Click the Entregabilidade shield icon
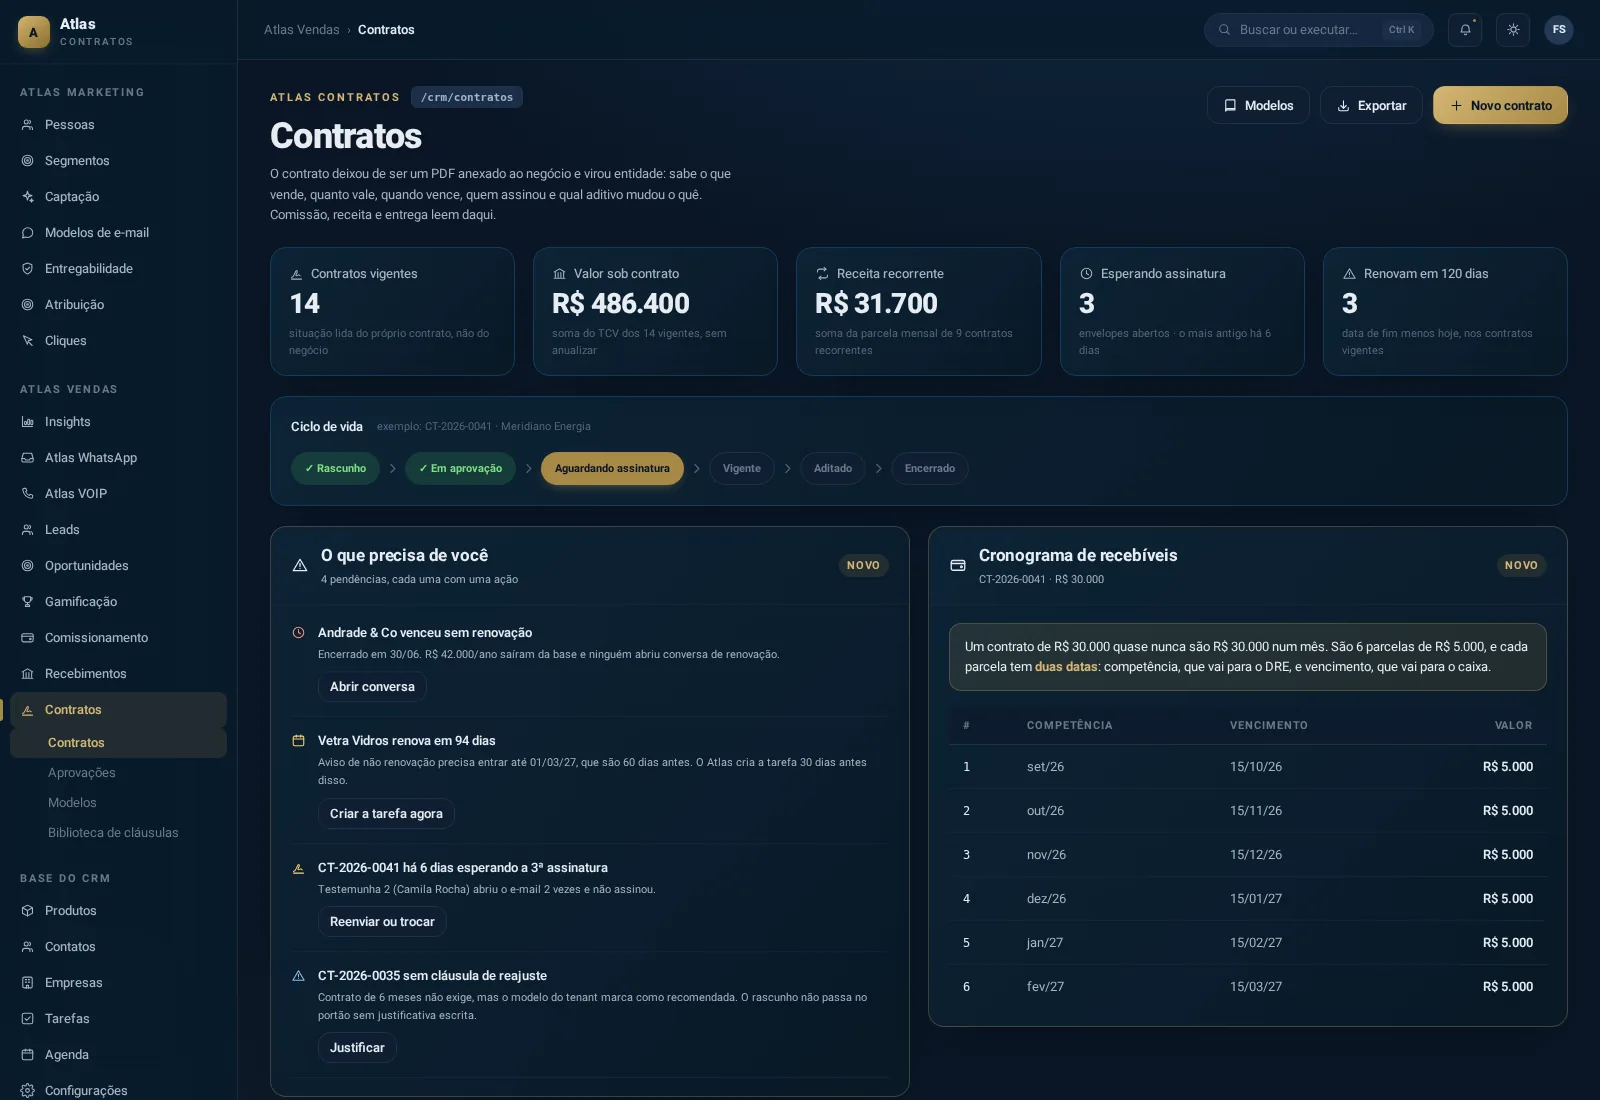The width and height of the screenshot is (1600, 1100). tap(28, 269)
